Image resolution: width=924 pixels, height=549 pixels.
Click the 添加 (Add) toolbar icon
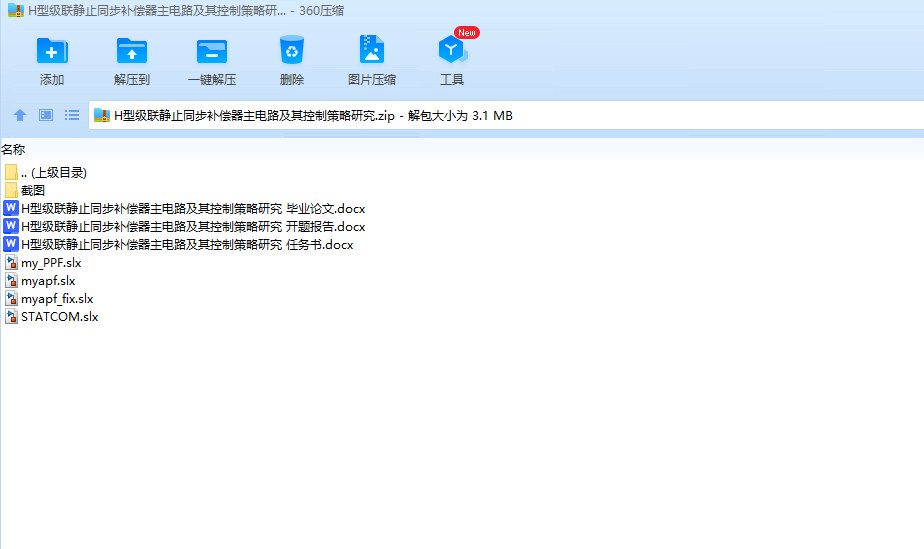pos(52,51)
